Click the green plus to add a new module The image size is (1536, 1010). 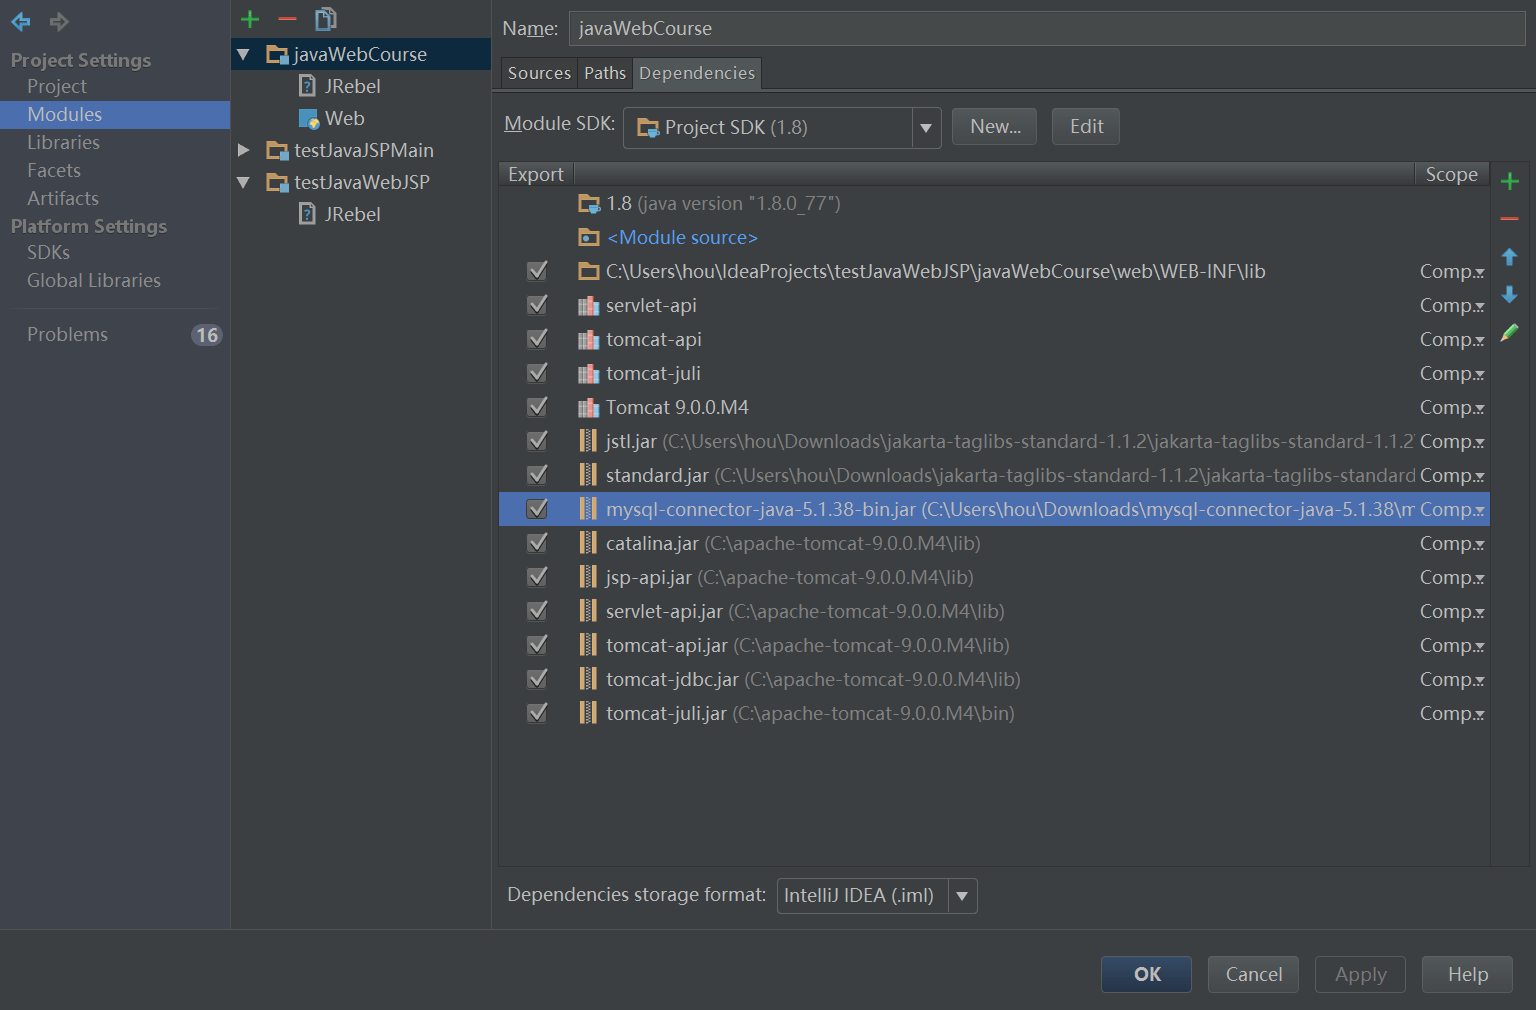coord(249,18)
